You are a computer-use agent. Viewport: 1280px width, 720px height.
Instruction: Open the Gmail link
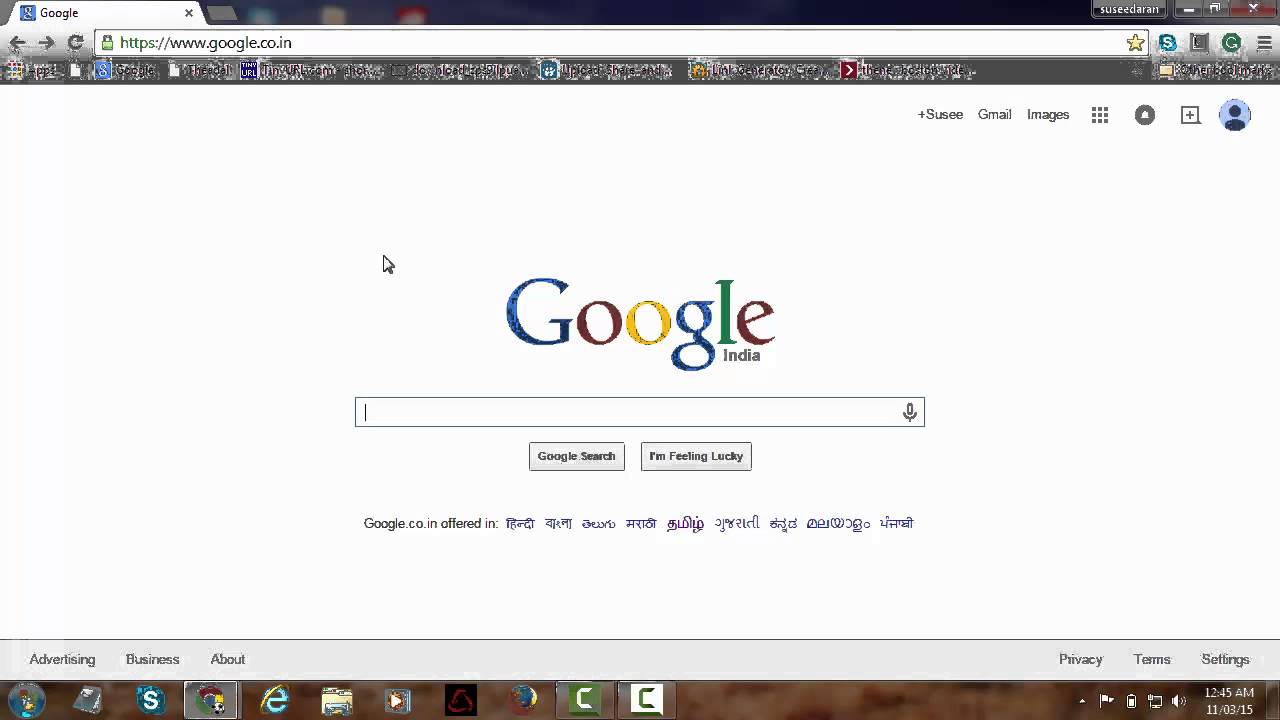[x=995, y=115]
